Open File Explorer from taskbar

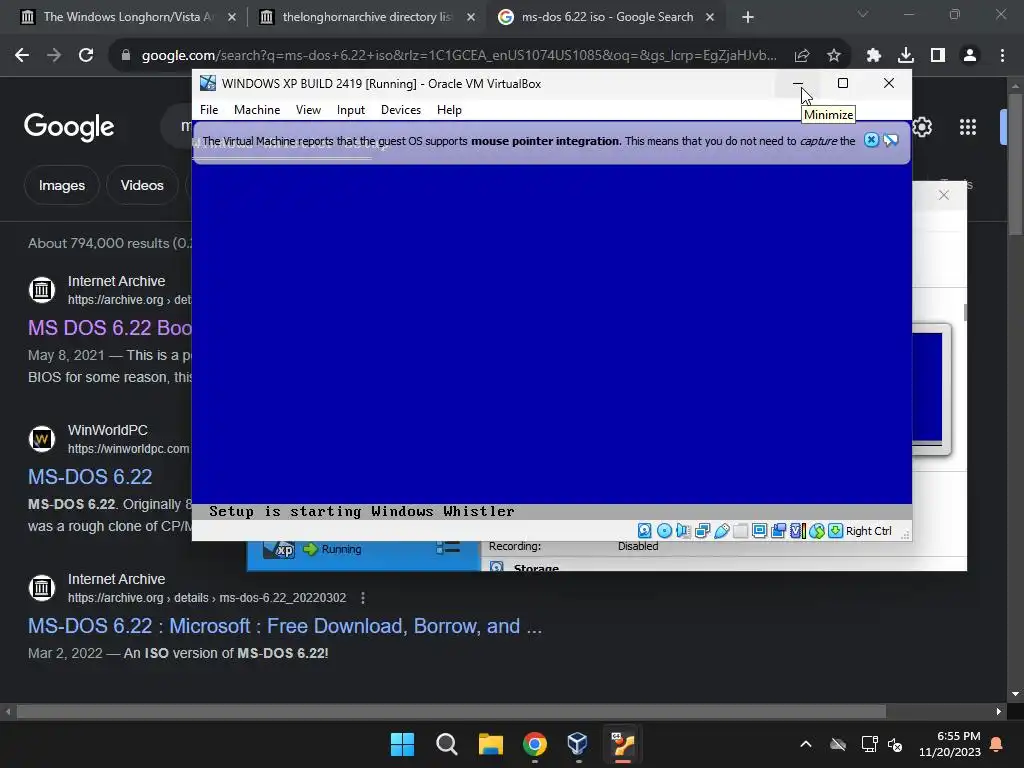point(490,744)
